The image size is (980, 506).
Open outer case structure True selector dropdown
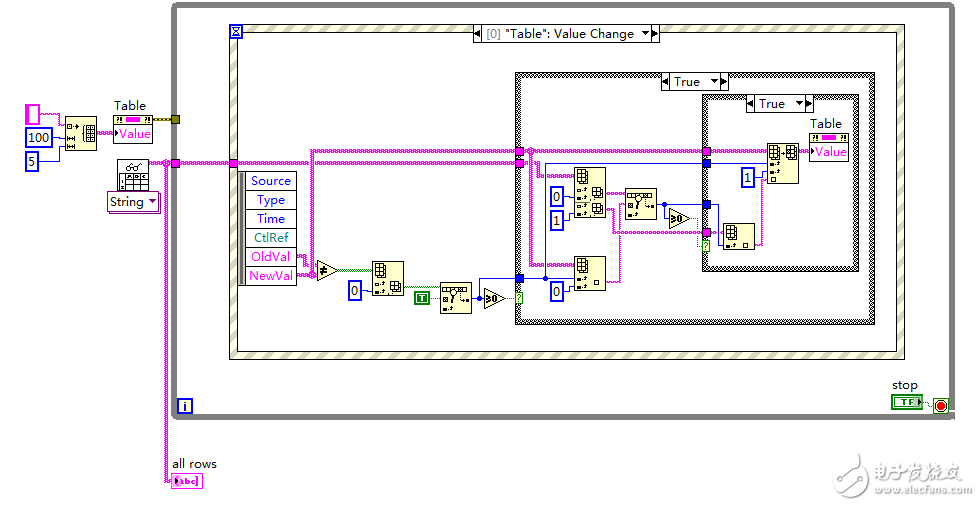[714, 82]
